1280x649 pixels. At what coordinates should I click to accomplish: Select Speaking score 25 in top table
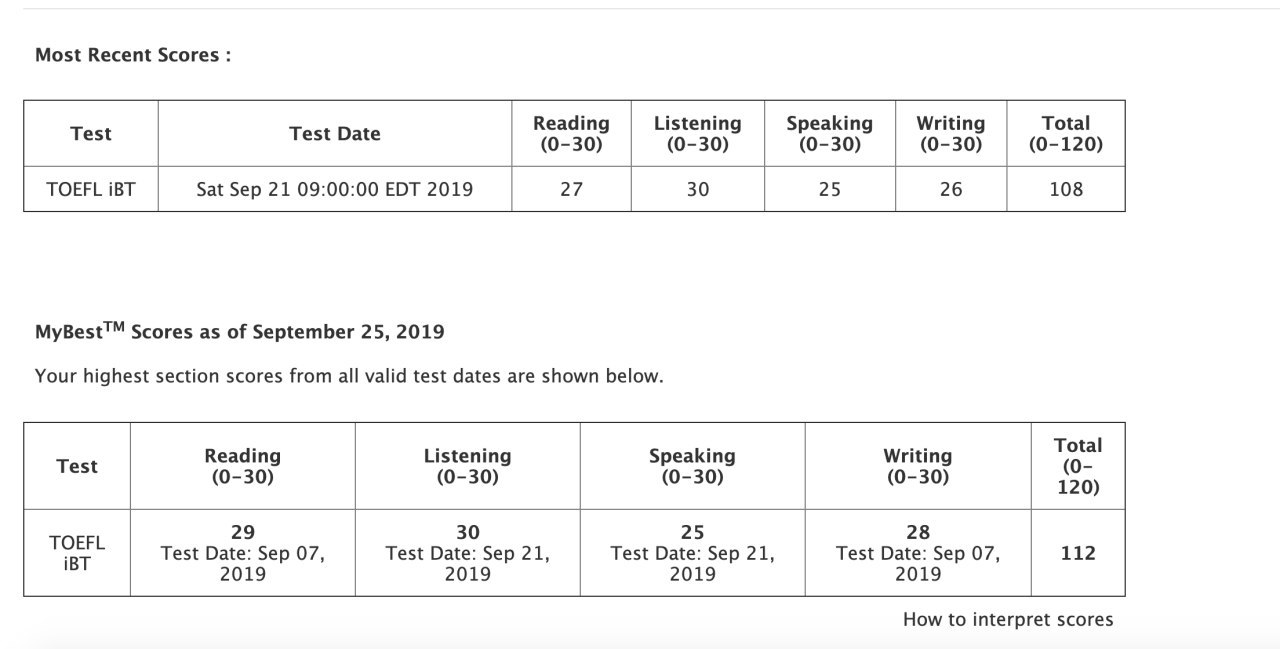[x=830, y=189]
